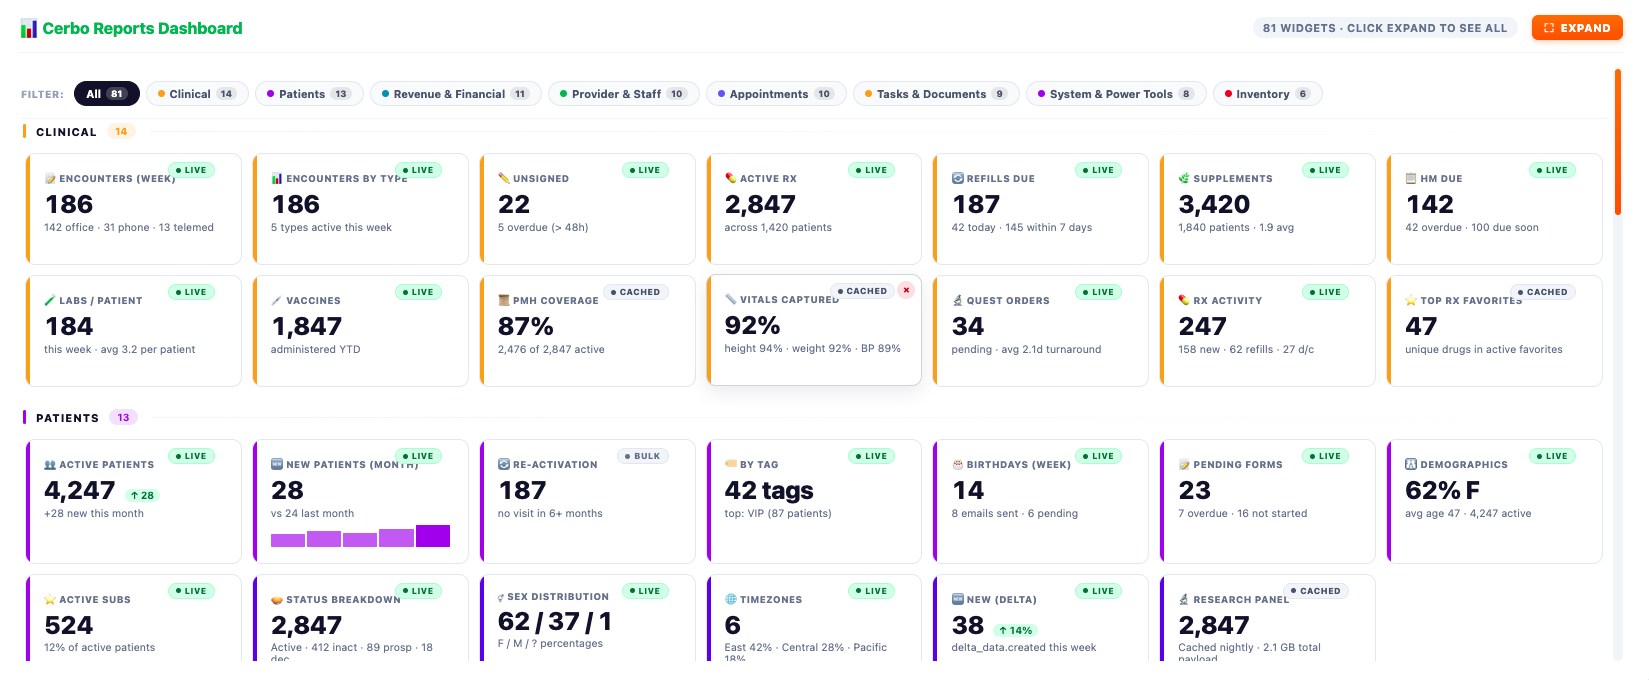This screenshot has height=680, width=1649.
Task: Click the HM Due calendar icon
Action: [1411, 179]
